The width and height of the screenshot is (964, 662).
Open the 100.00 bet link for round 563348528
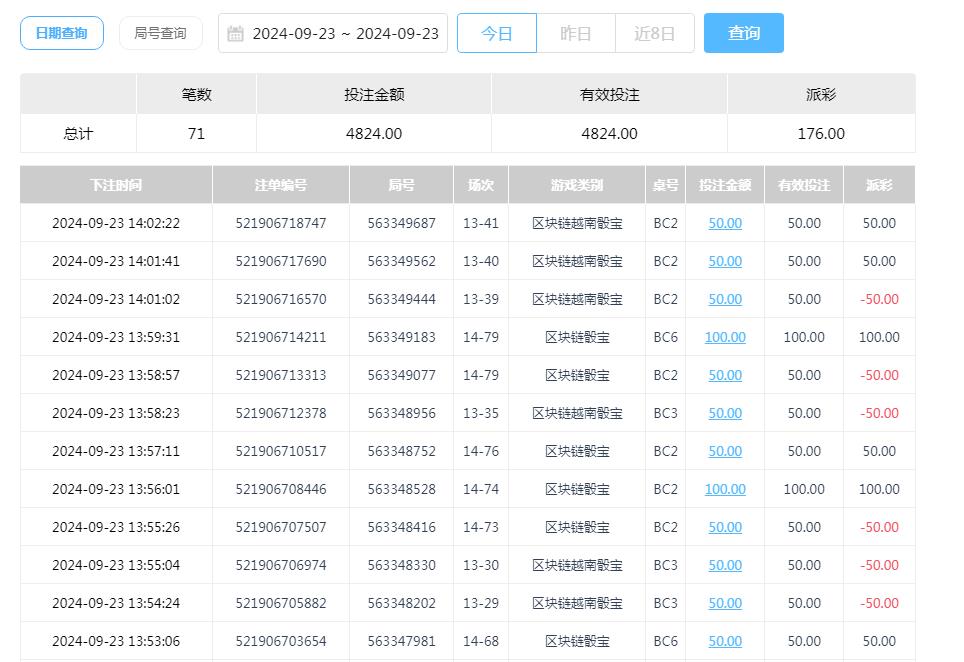pos(724,489)
